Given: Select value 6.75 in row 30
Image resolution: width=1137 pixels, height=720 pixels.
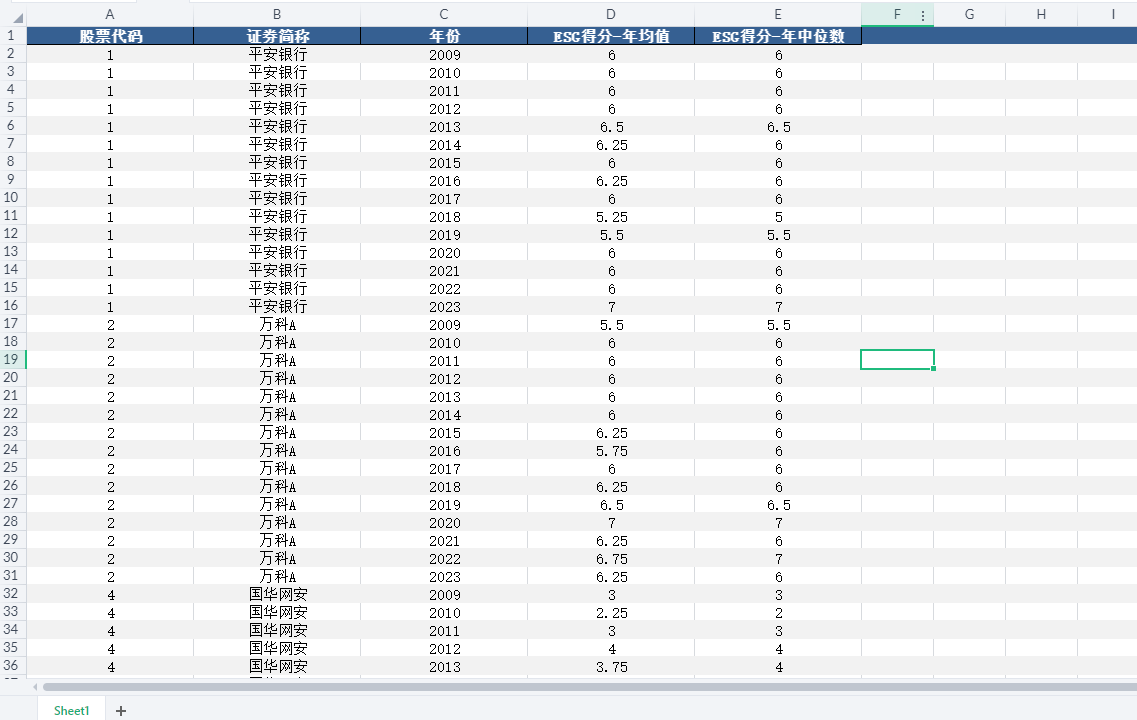Looking at the screenshot, I should tap(611, 559).
